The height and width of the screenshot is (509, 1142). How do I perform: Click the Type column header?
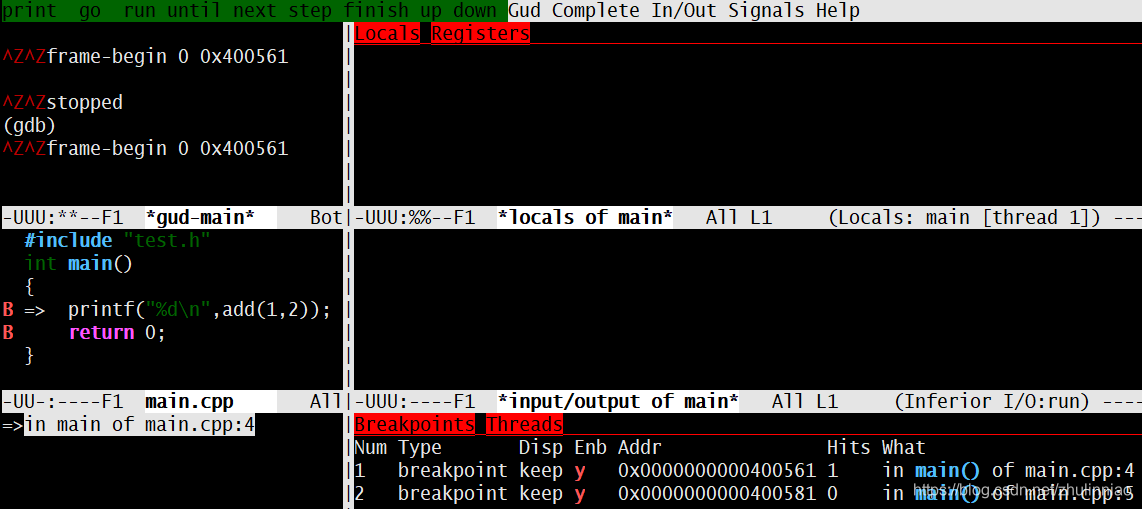(x=420, y=447)
